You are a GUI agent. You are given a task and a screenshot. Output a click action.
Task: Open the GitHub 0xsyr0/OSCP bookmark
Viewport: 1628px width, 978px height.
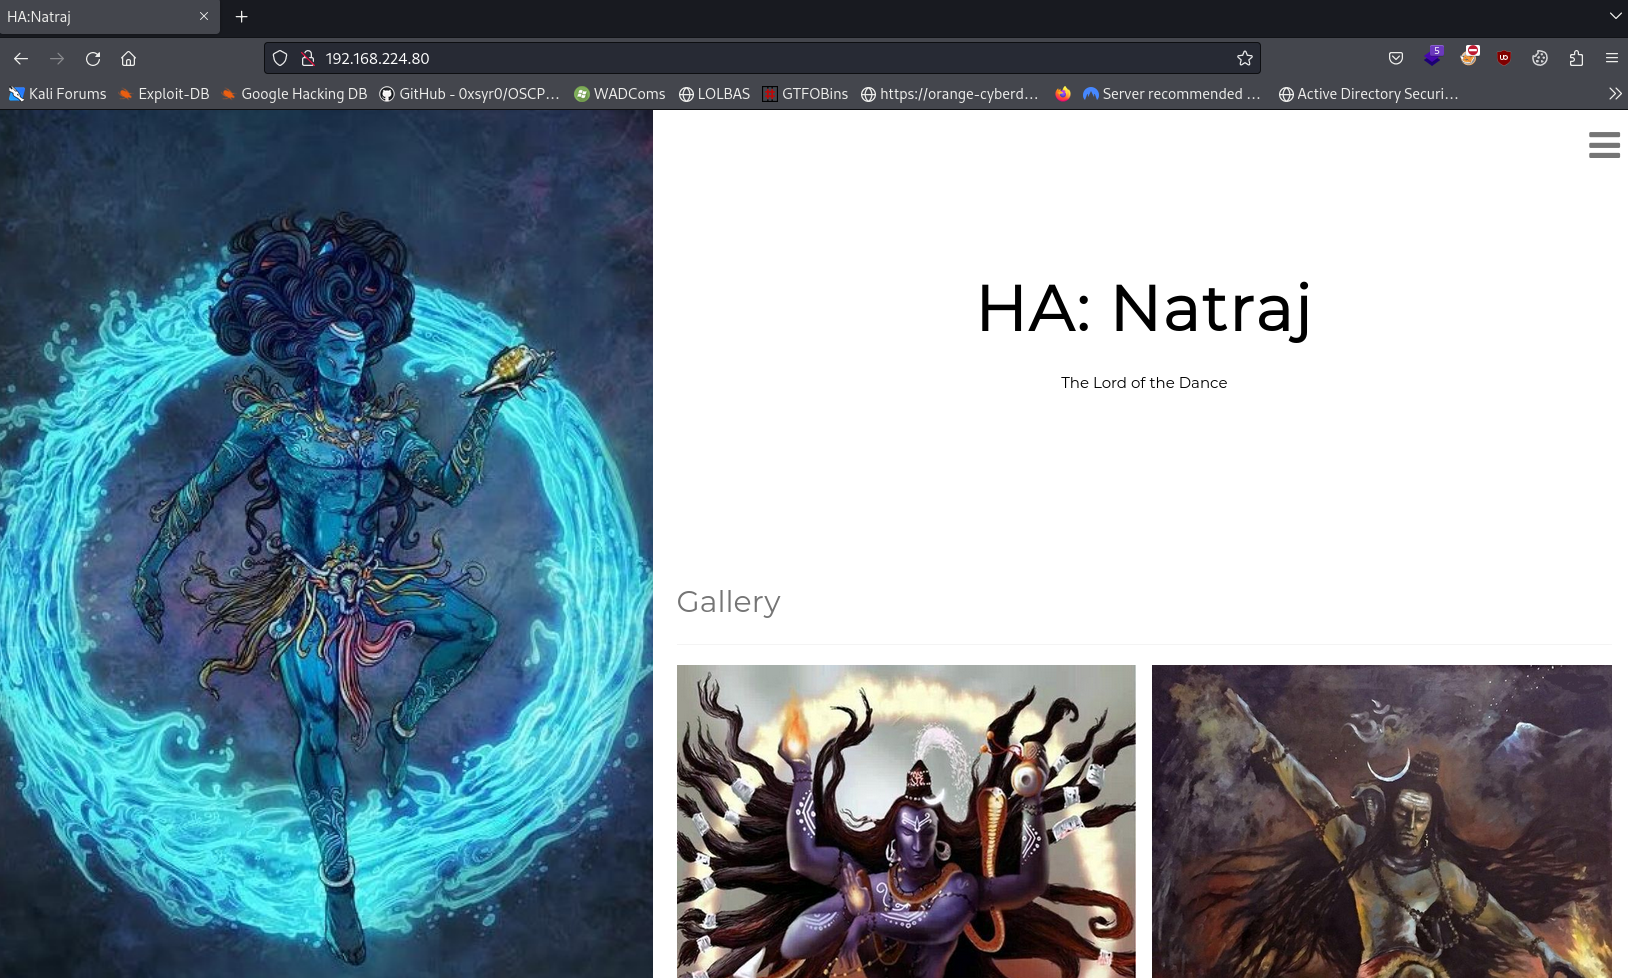coord(469,93)
